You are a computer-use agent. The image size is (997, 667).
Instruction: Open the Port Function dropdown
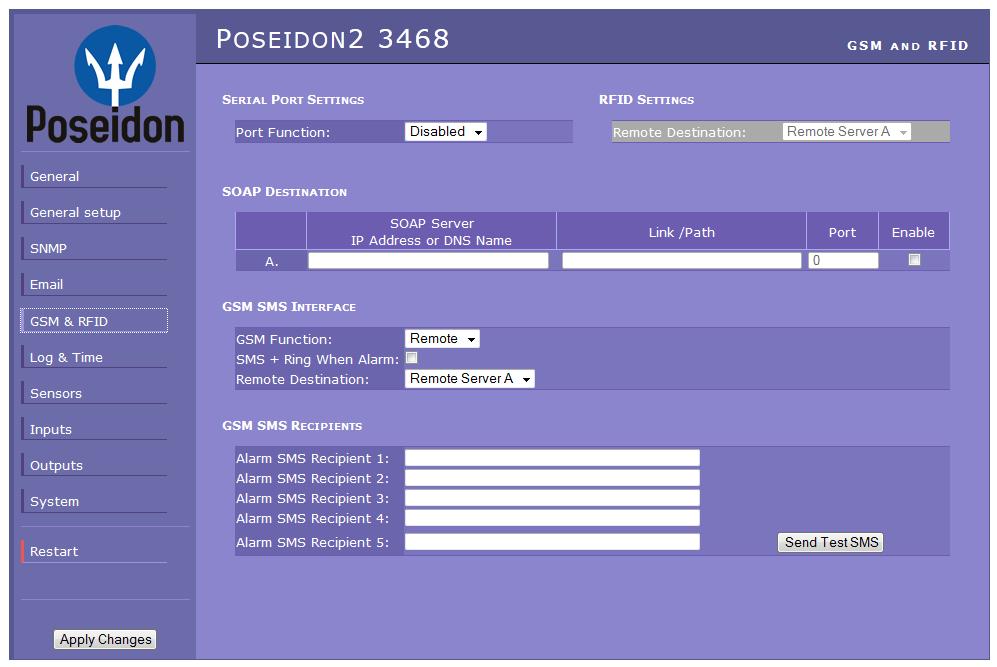446,132
